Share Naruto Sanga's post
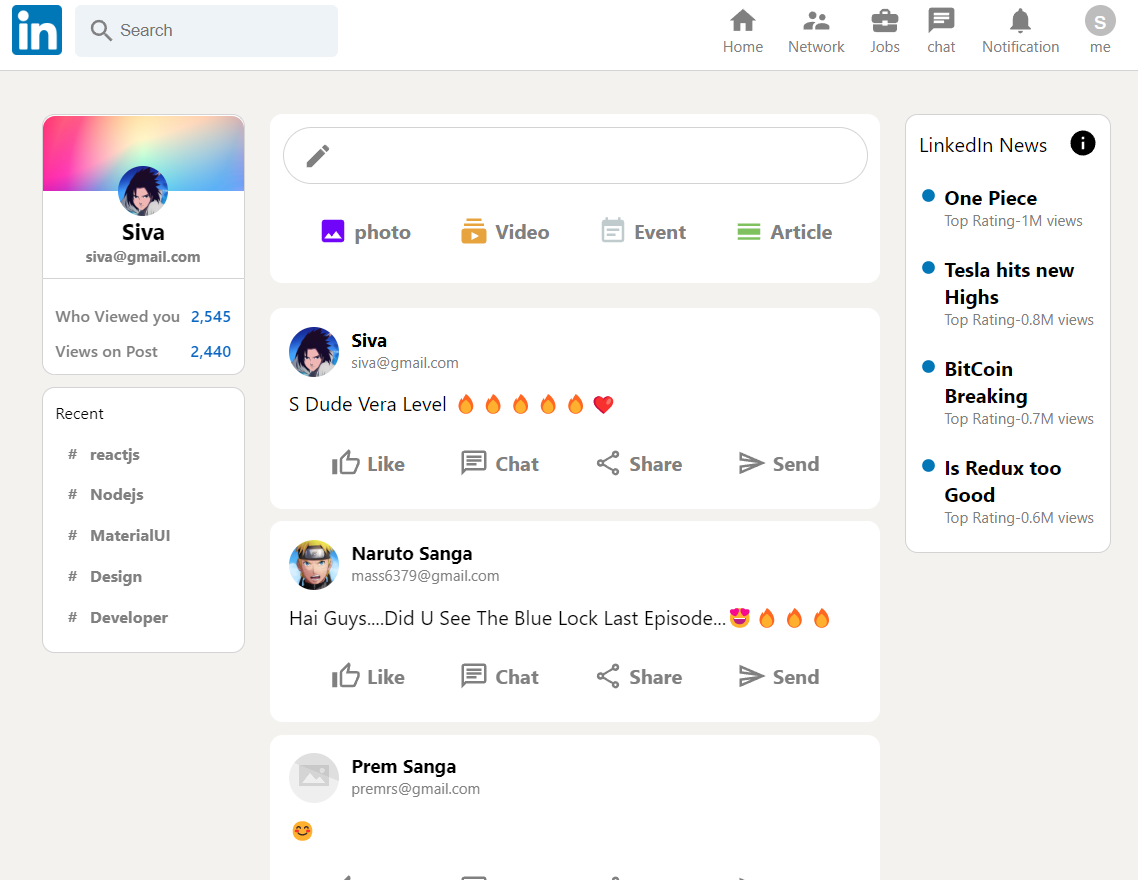 tap(639, 677)
